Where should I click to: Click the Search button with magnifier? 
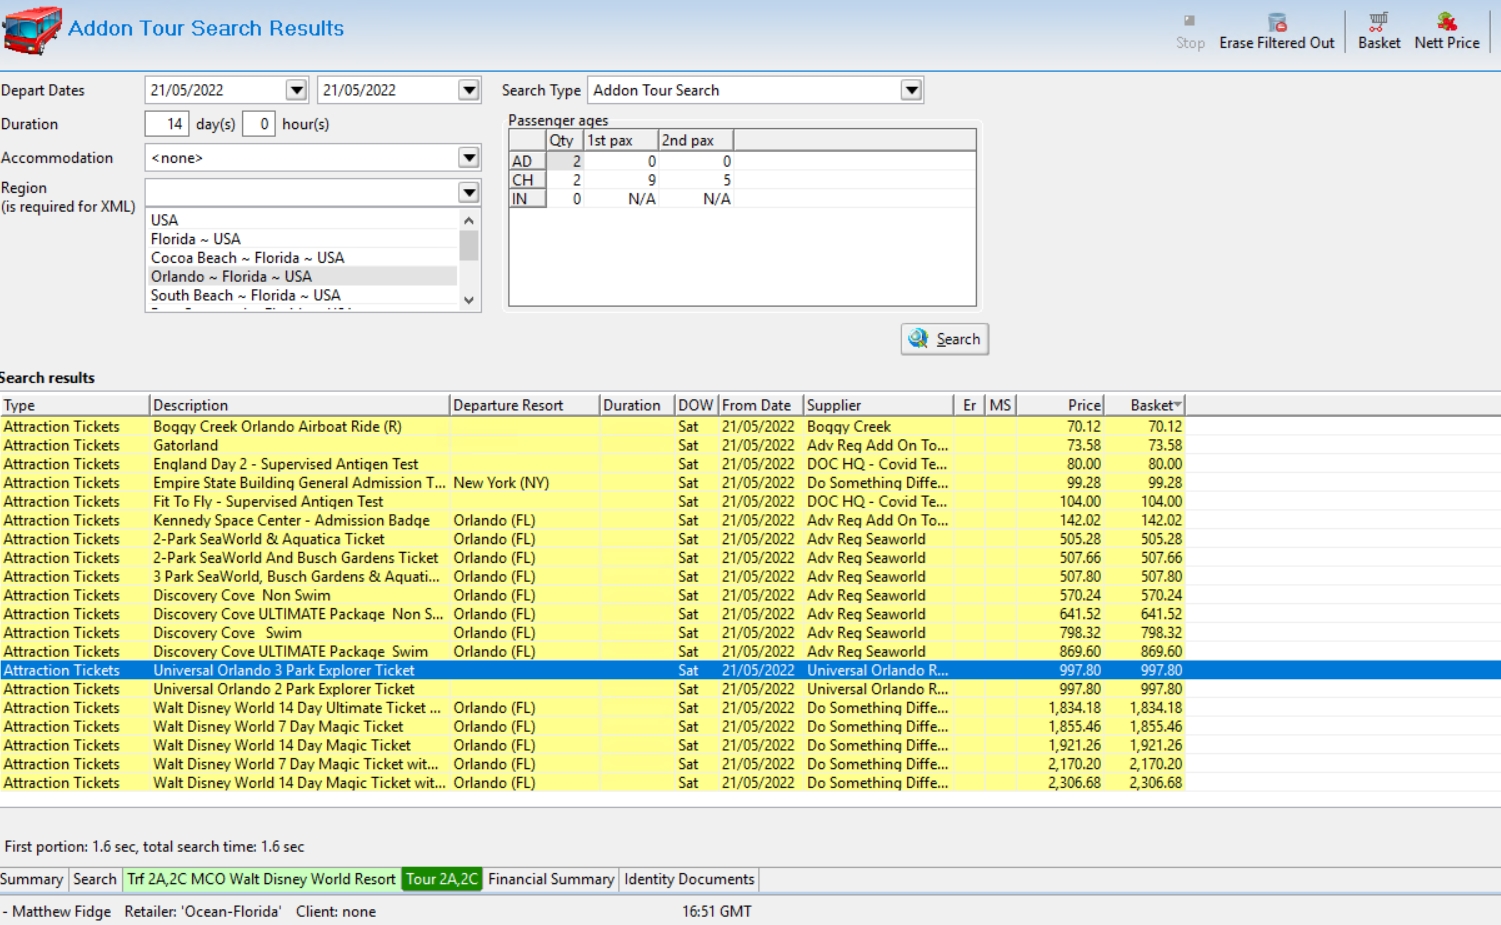(944, 339)
